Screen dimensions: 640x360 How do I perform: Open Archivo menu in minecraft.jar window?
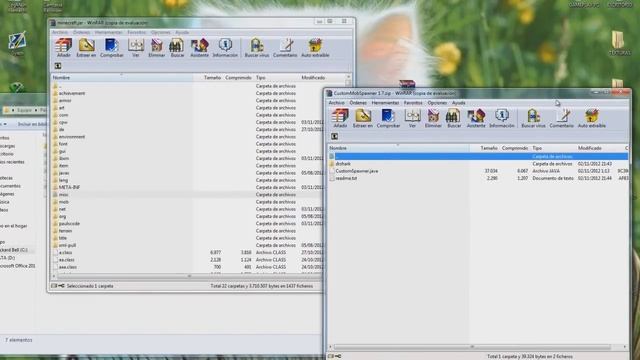pos(60,32)
